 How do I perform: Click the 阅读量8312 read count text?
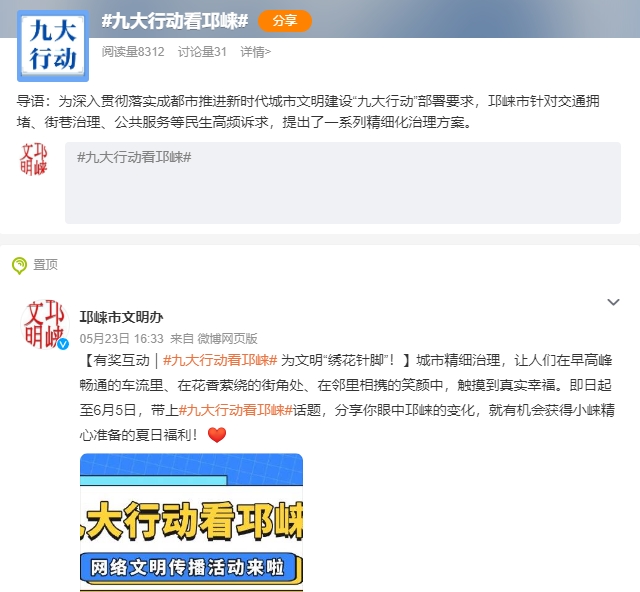tap(133, 52)
